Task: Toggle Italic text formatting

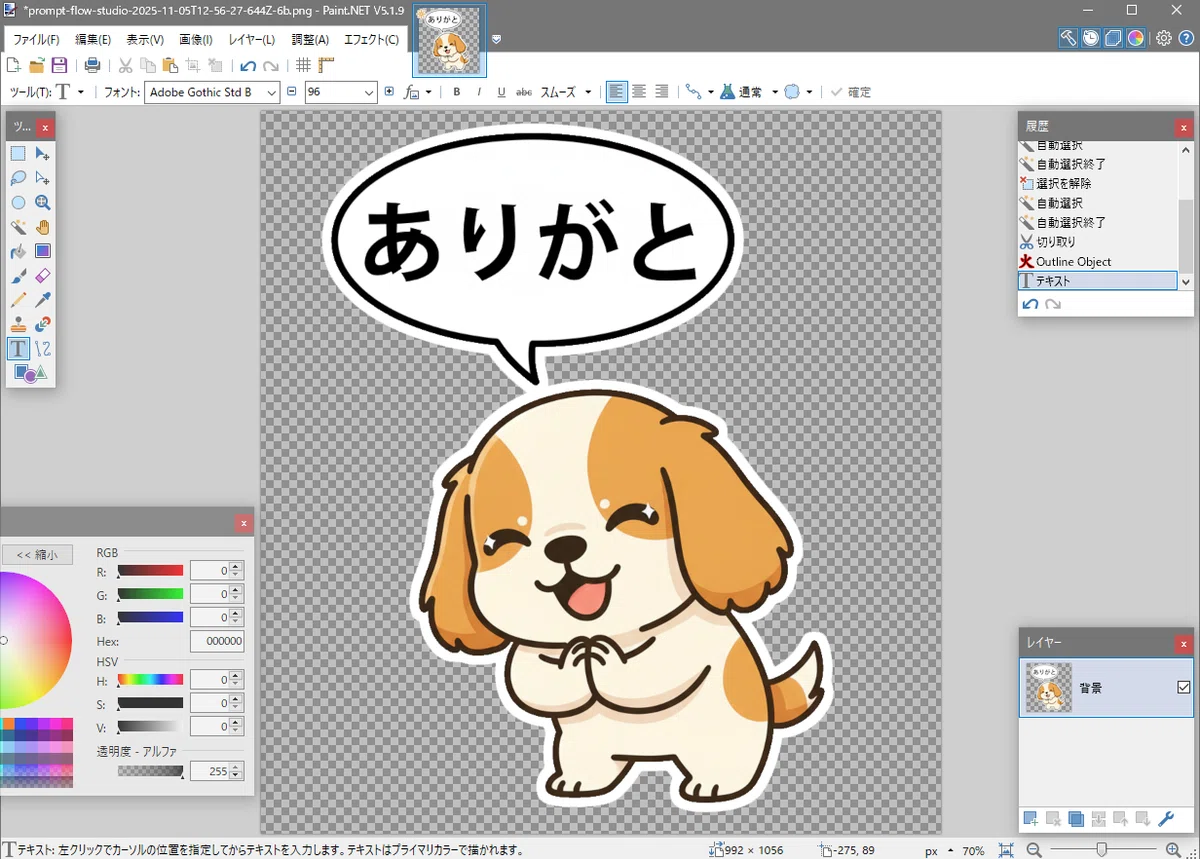Action: 479,92
